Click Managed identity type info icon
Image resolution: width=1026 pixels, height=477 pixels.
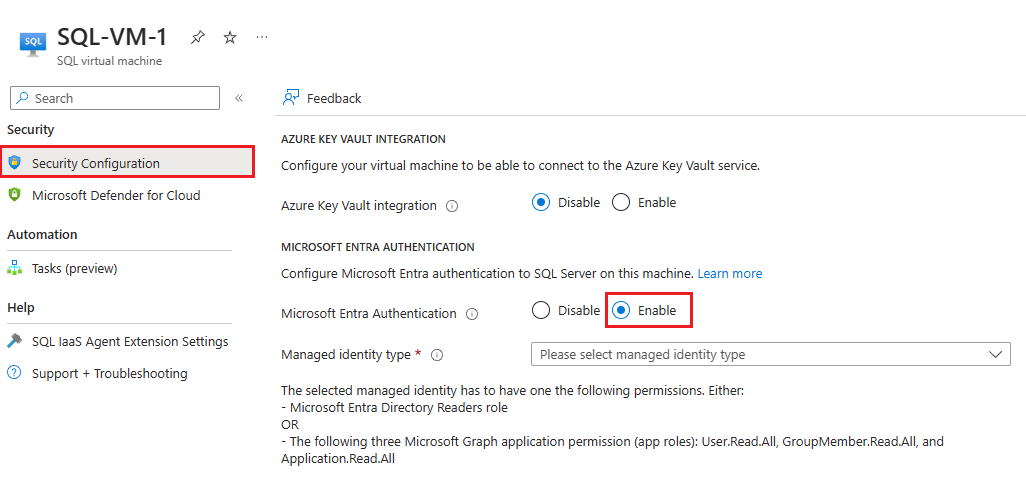tap(437, 355)
